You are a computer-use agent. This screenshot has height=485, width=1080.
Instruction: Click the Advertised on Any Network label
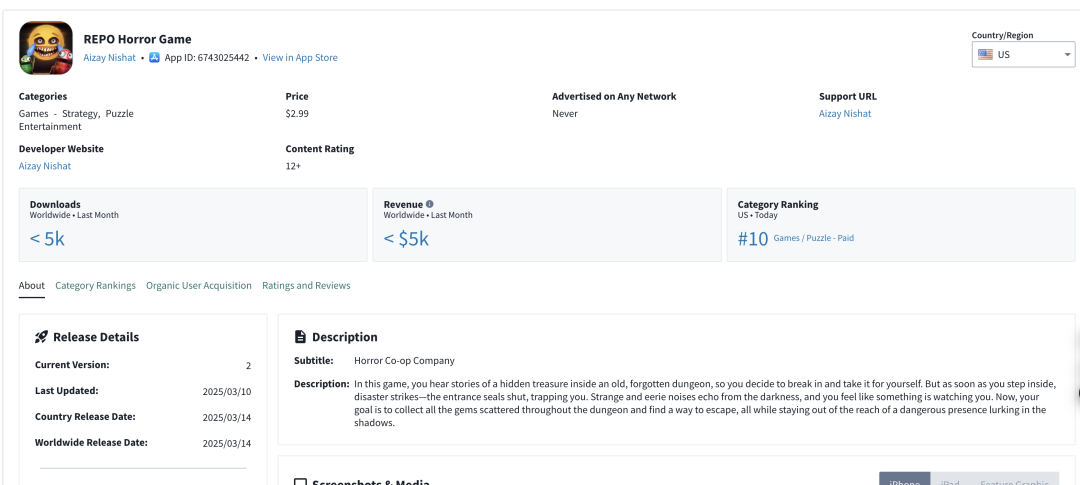pos(614,96)
